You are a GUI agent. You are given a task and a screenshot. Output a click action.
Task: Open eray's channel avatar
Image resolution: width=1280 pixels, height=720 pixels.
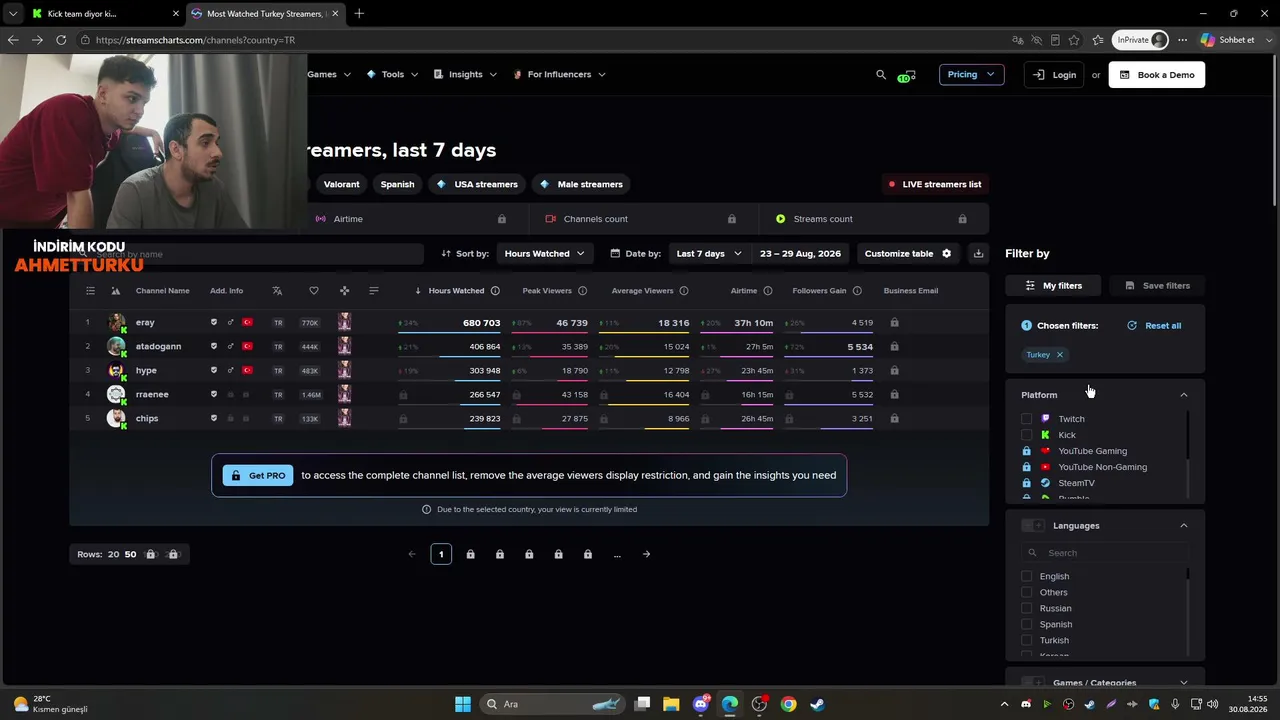(117, 322)
